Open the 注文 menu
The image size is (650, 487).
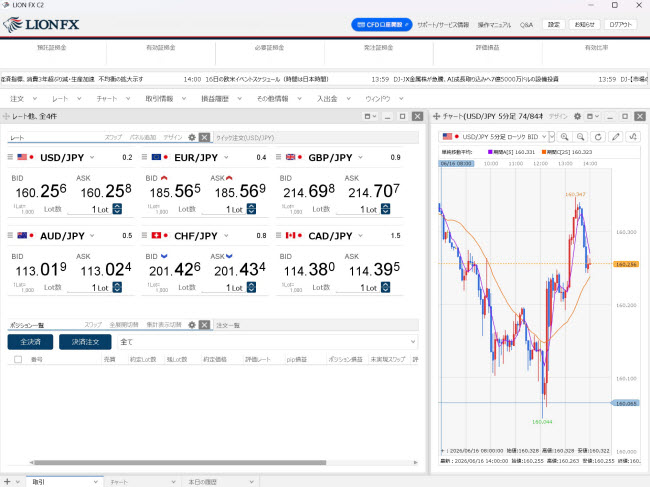tap(23, 99)
